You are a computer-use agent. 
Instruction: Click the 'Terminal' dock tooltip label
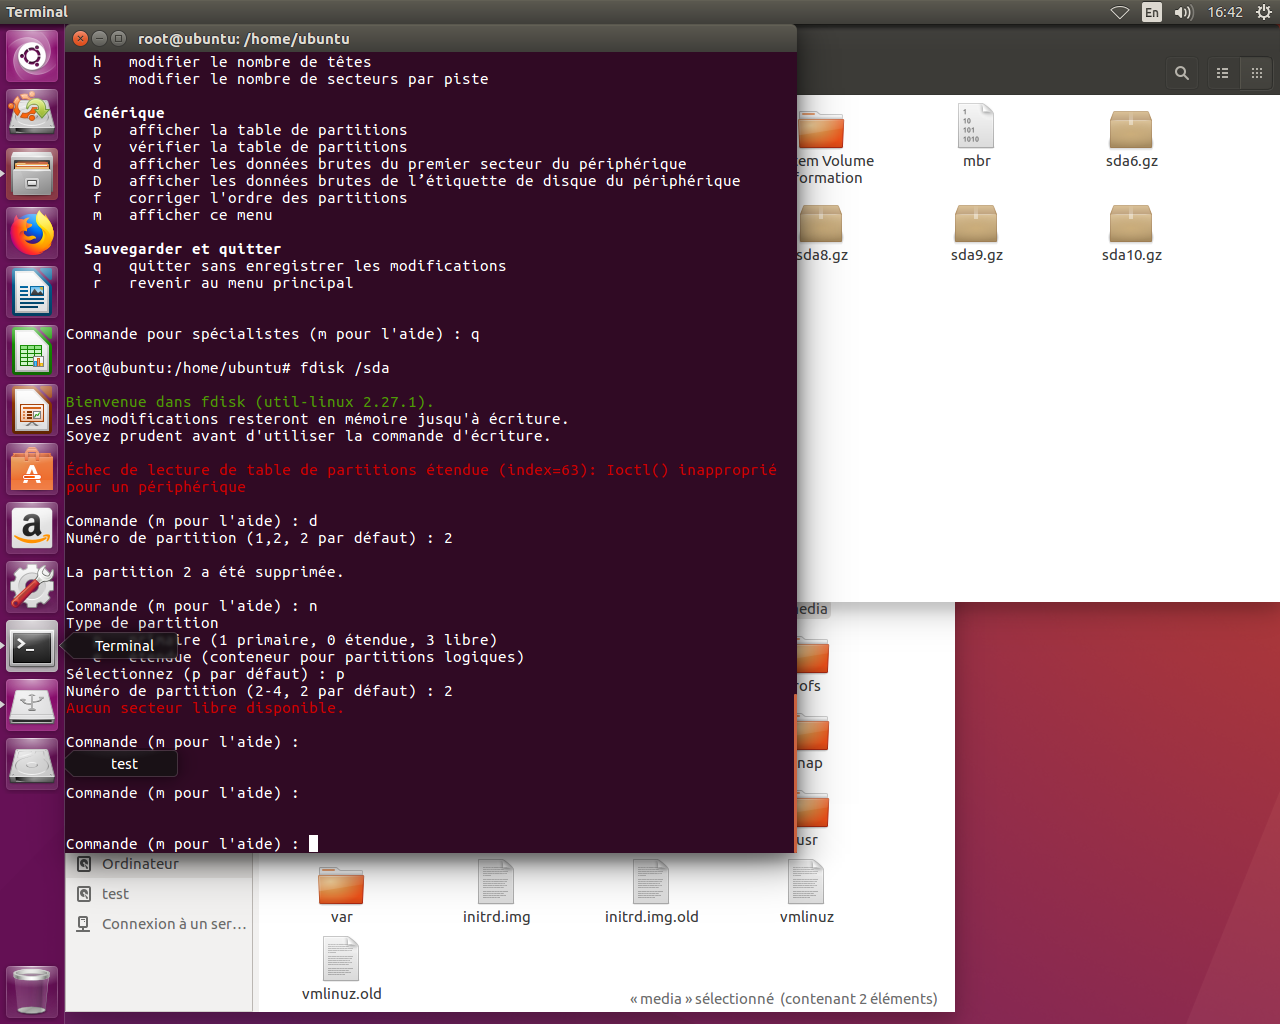pyautogui.click(x=124, y=646)
